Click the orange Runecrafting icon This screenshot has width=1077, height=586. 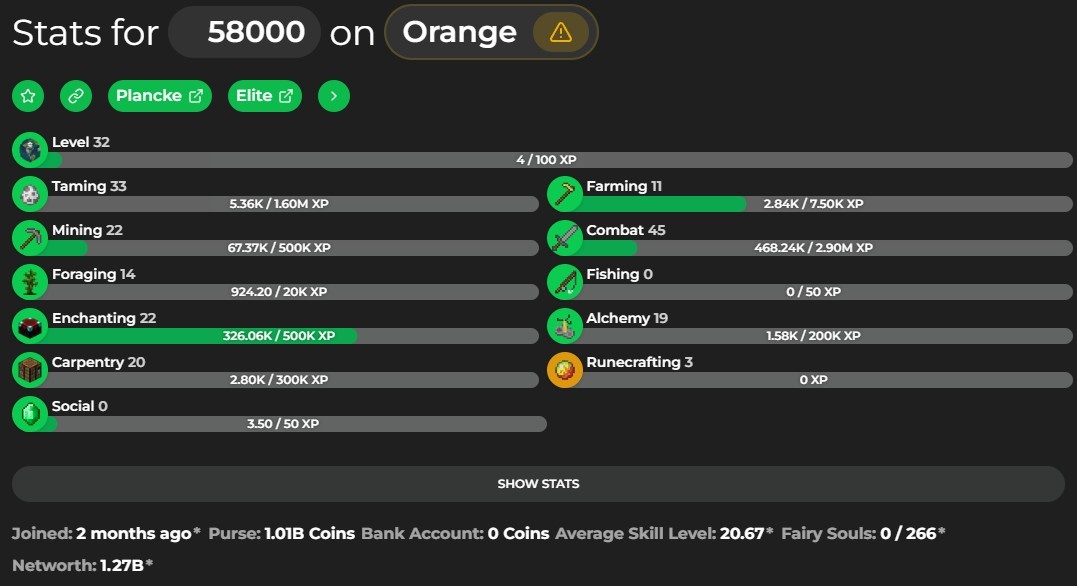click(565, 370)
